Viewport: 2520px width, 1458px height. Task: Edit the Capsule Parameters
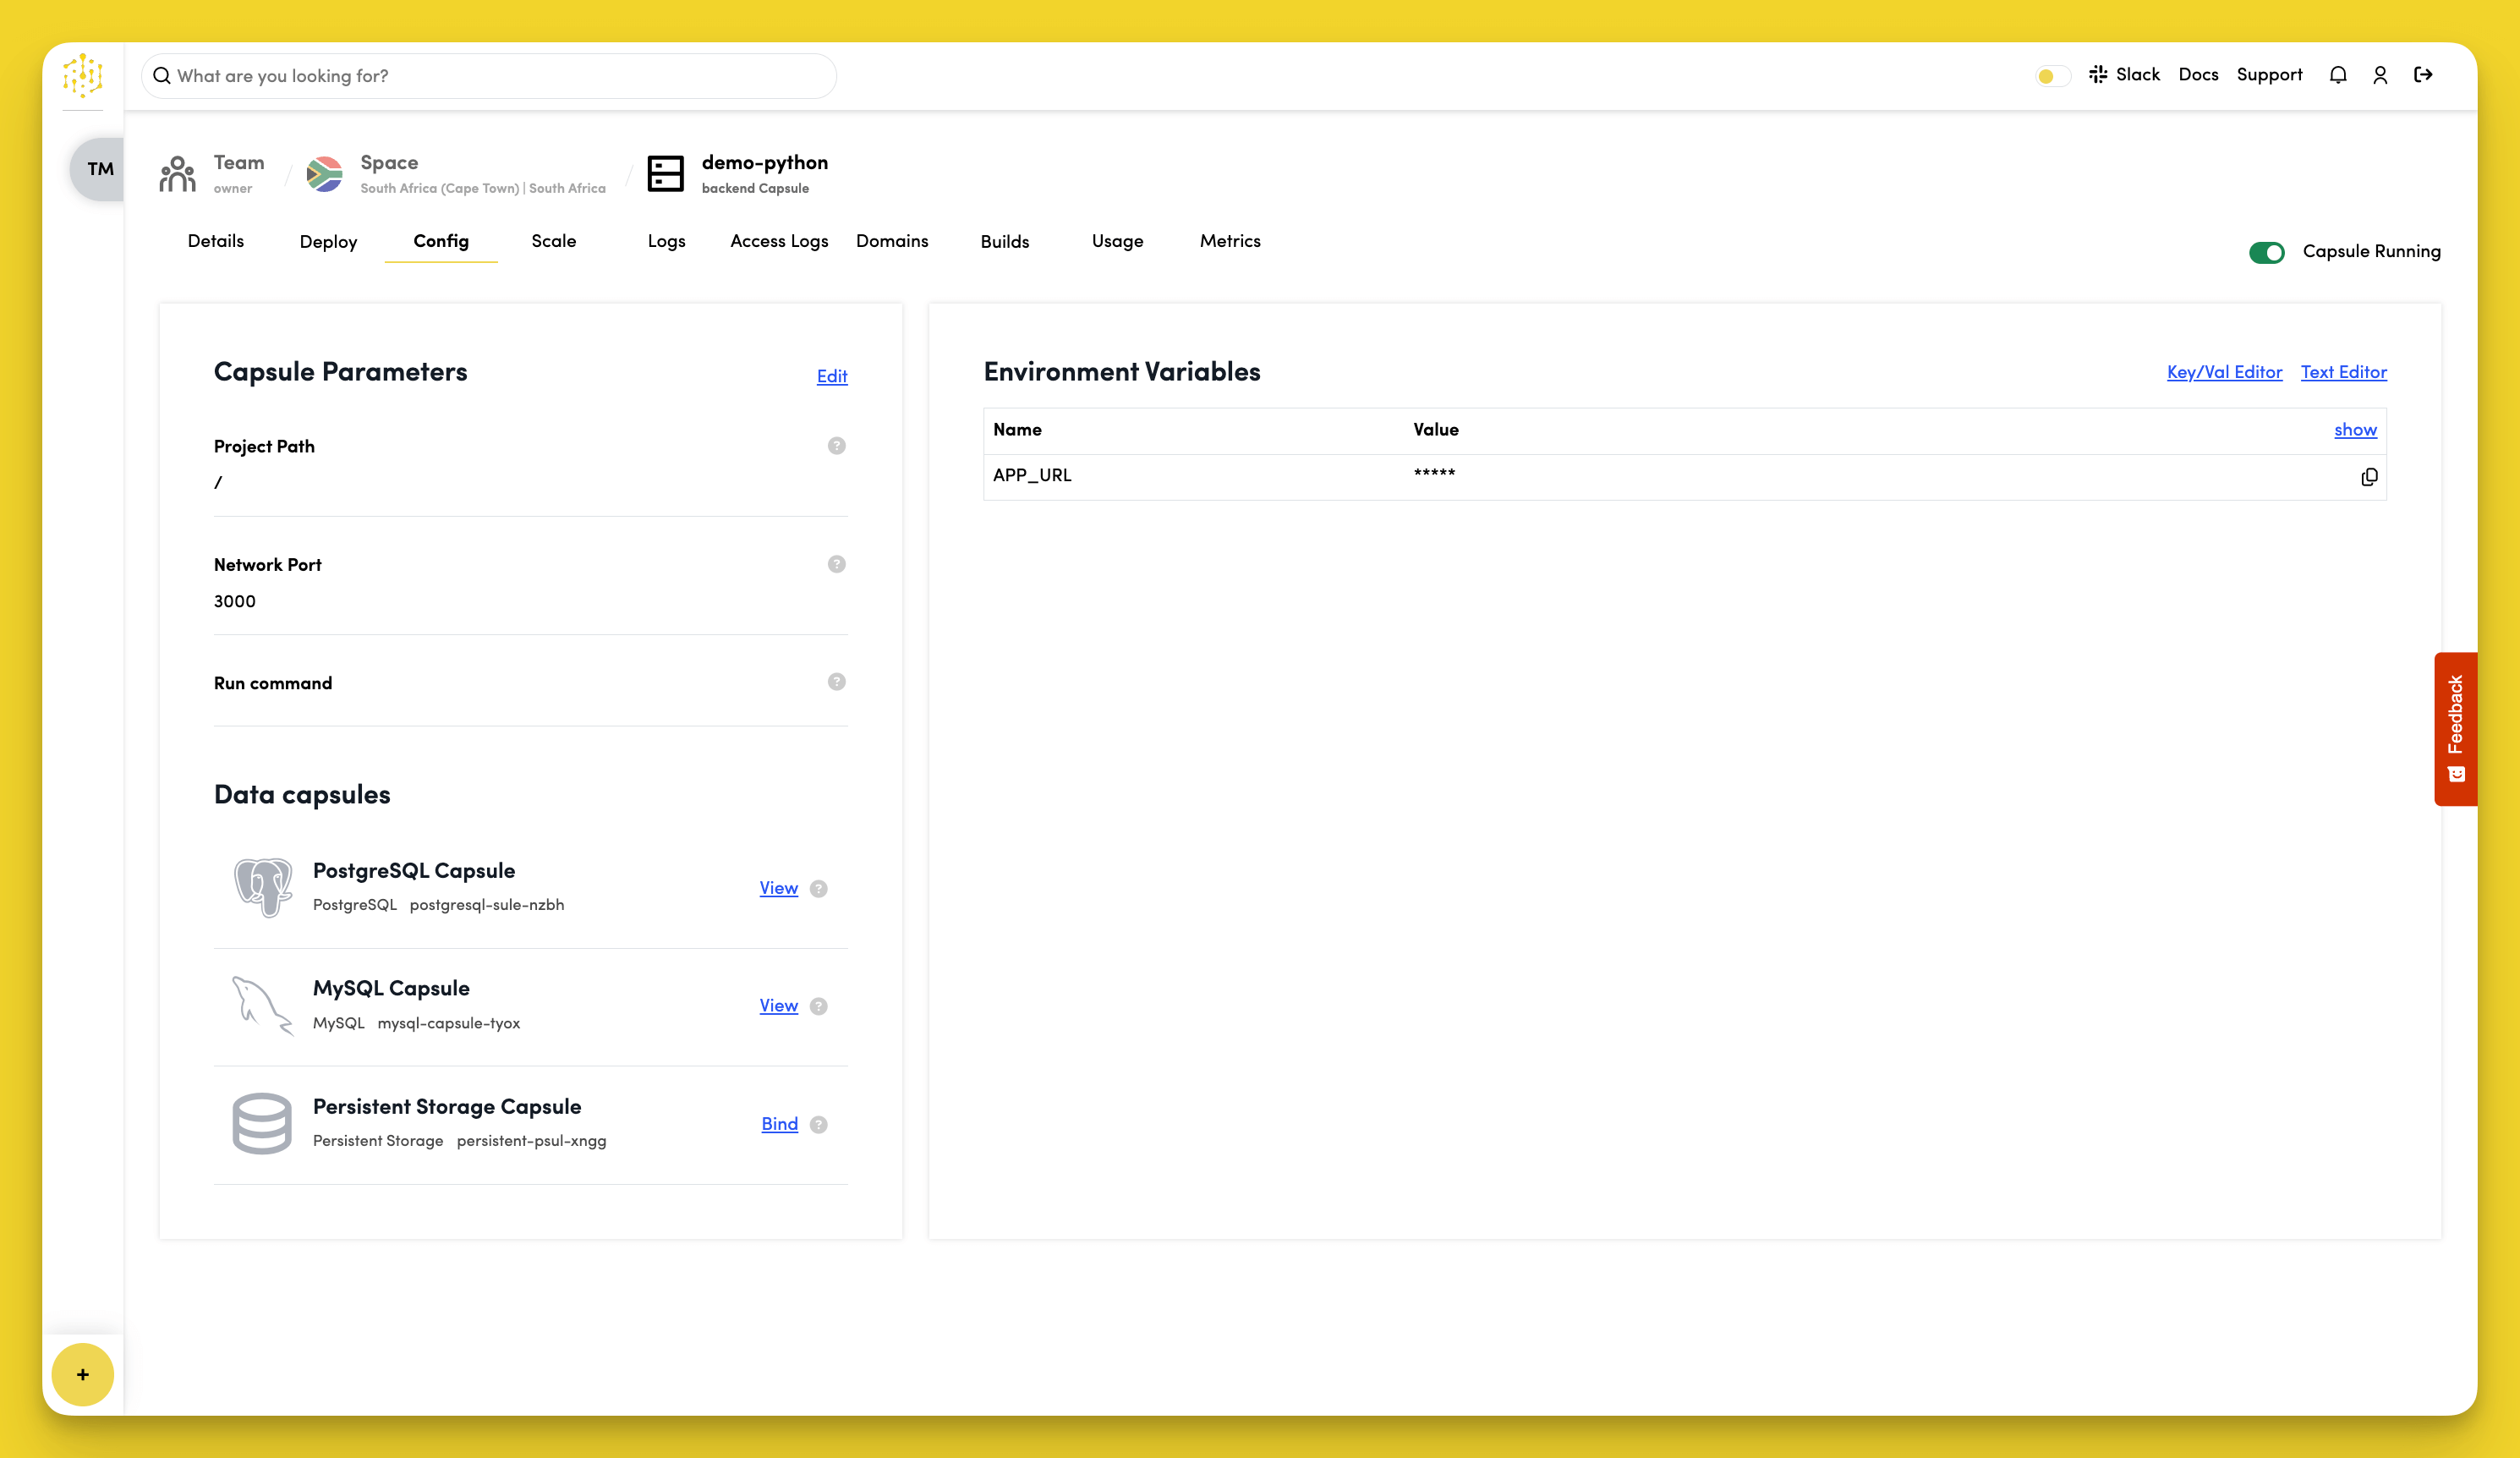[x=831, y=376]
